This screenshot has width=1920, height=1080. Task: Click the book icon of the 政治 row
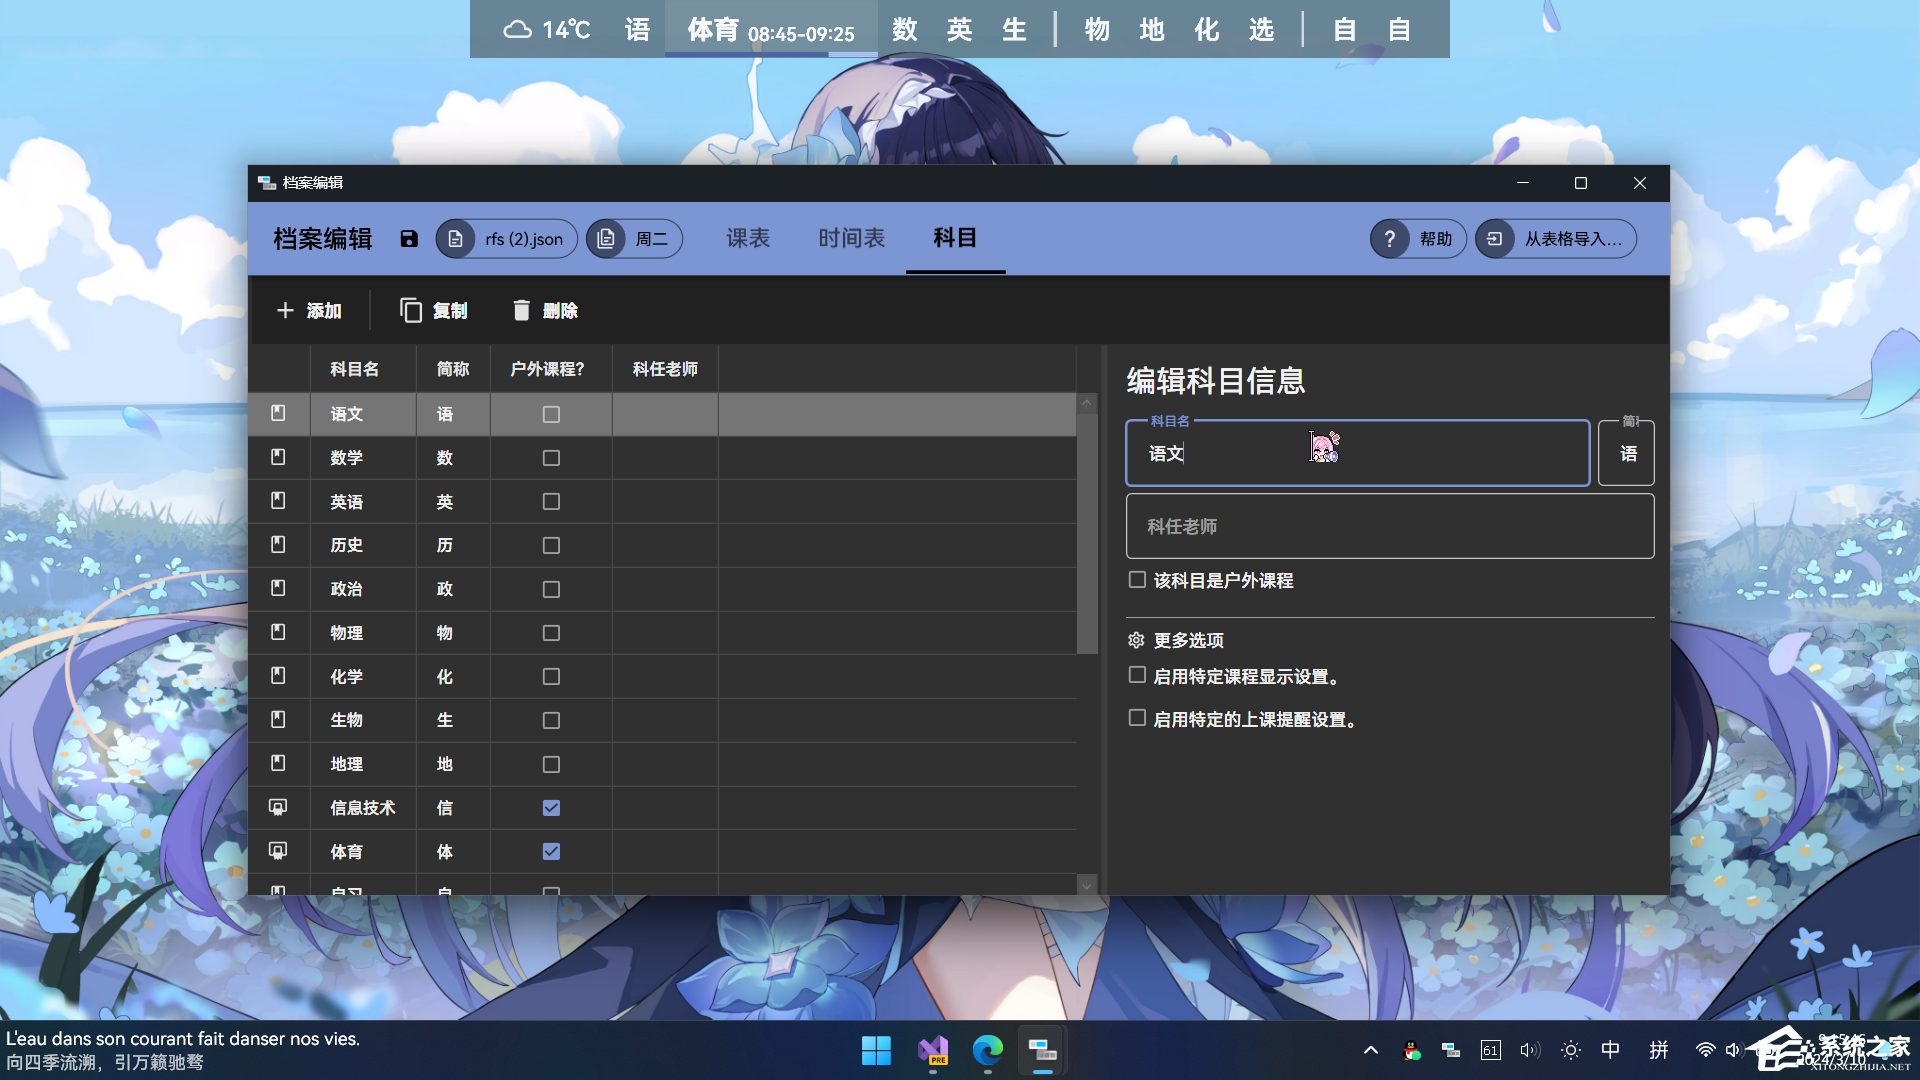(x=278, y=588)
